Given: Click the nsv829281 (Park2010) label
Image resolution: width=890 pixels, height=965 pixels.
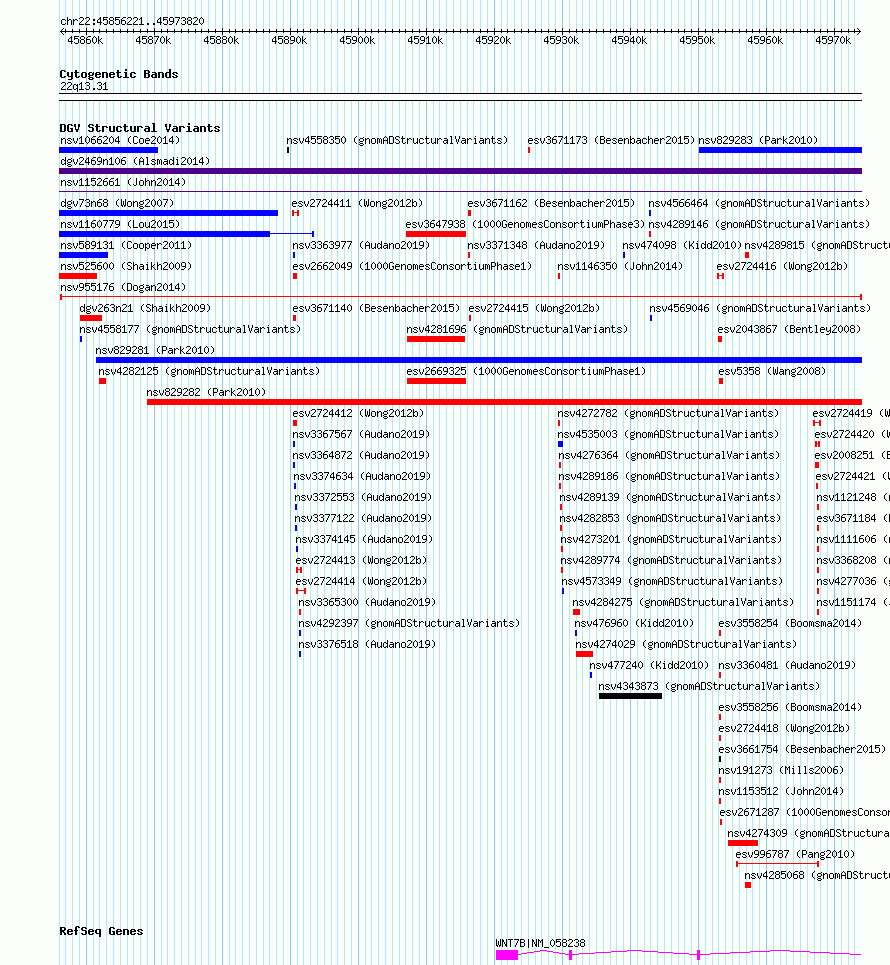Looking at the screenshot, I should tap(155, 350).
